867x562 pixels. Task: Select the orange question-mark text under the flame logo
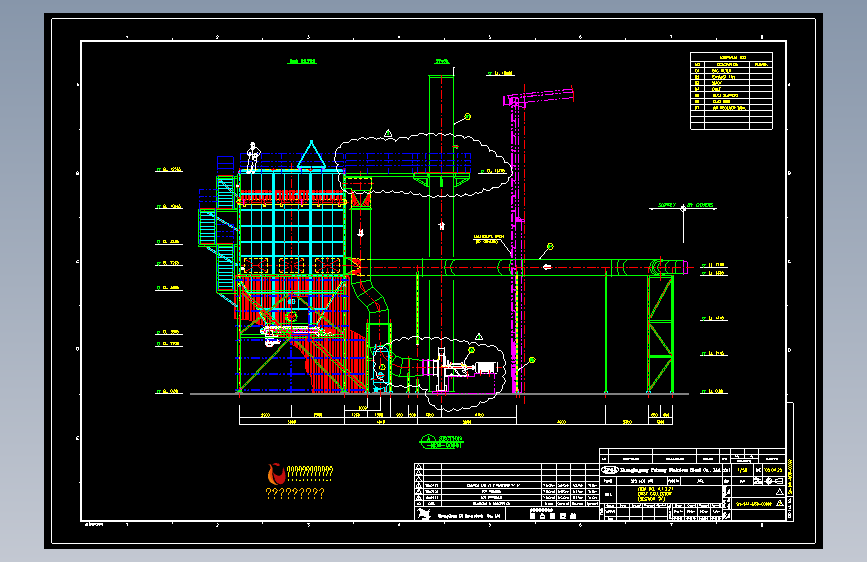pos(295,493)
